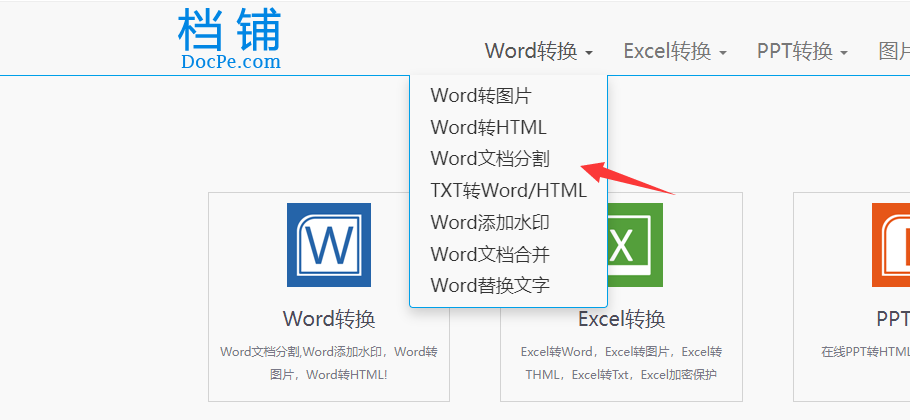Click the Excel card description text
The width and height of the screenshot is (910, 420).
coord(622,363)
